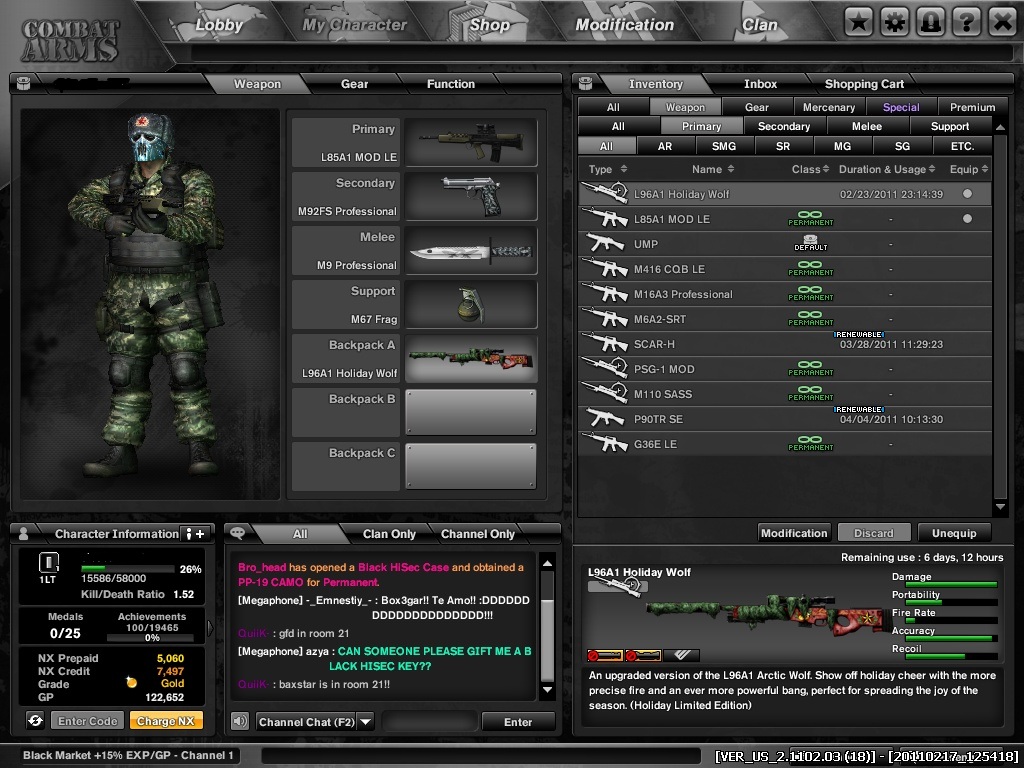Select the G36E LE rifle icon
The height and width of the screenshot is (768, 1024).
point(605,443)
